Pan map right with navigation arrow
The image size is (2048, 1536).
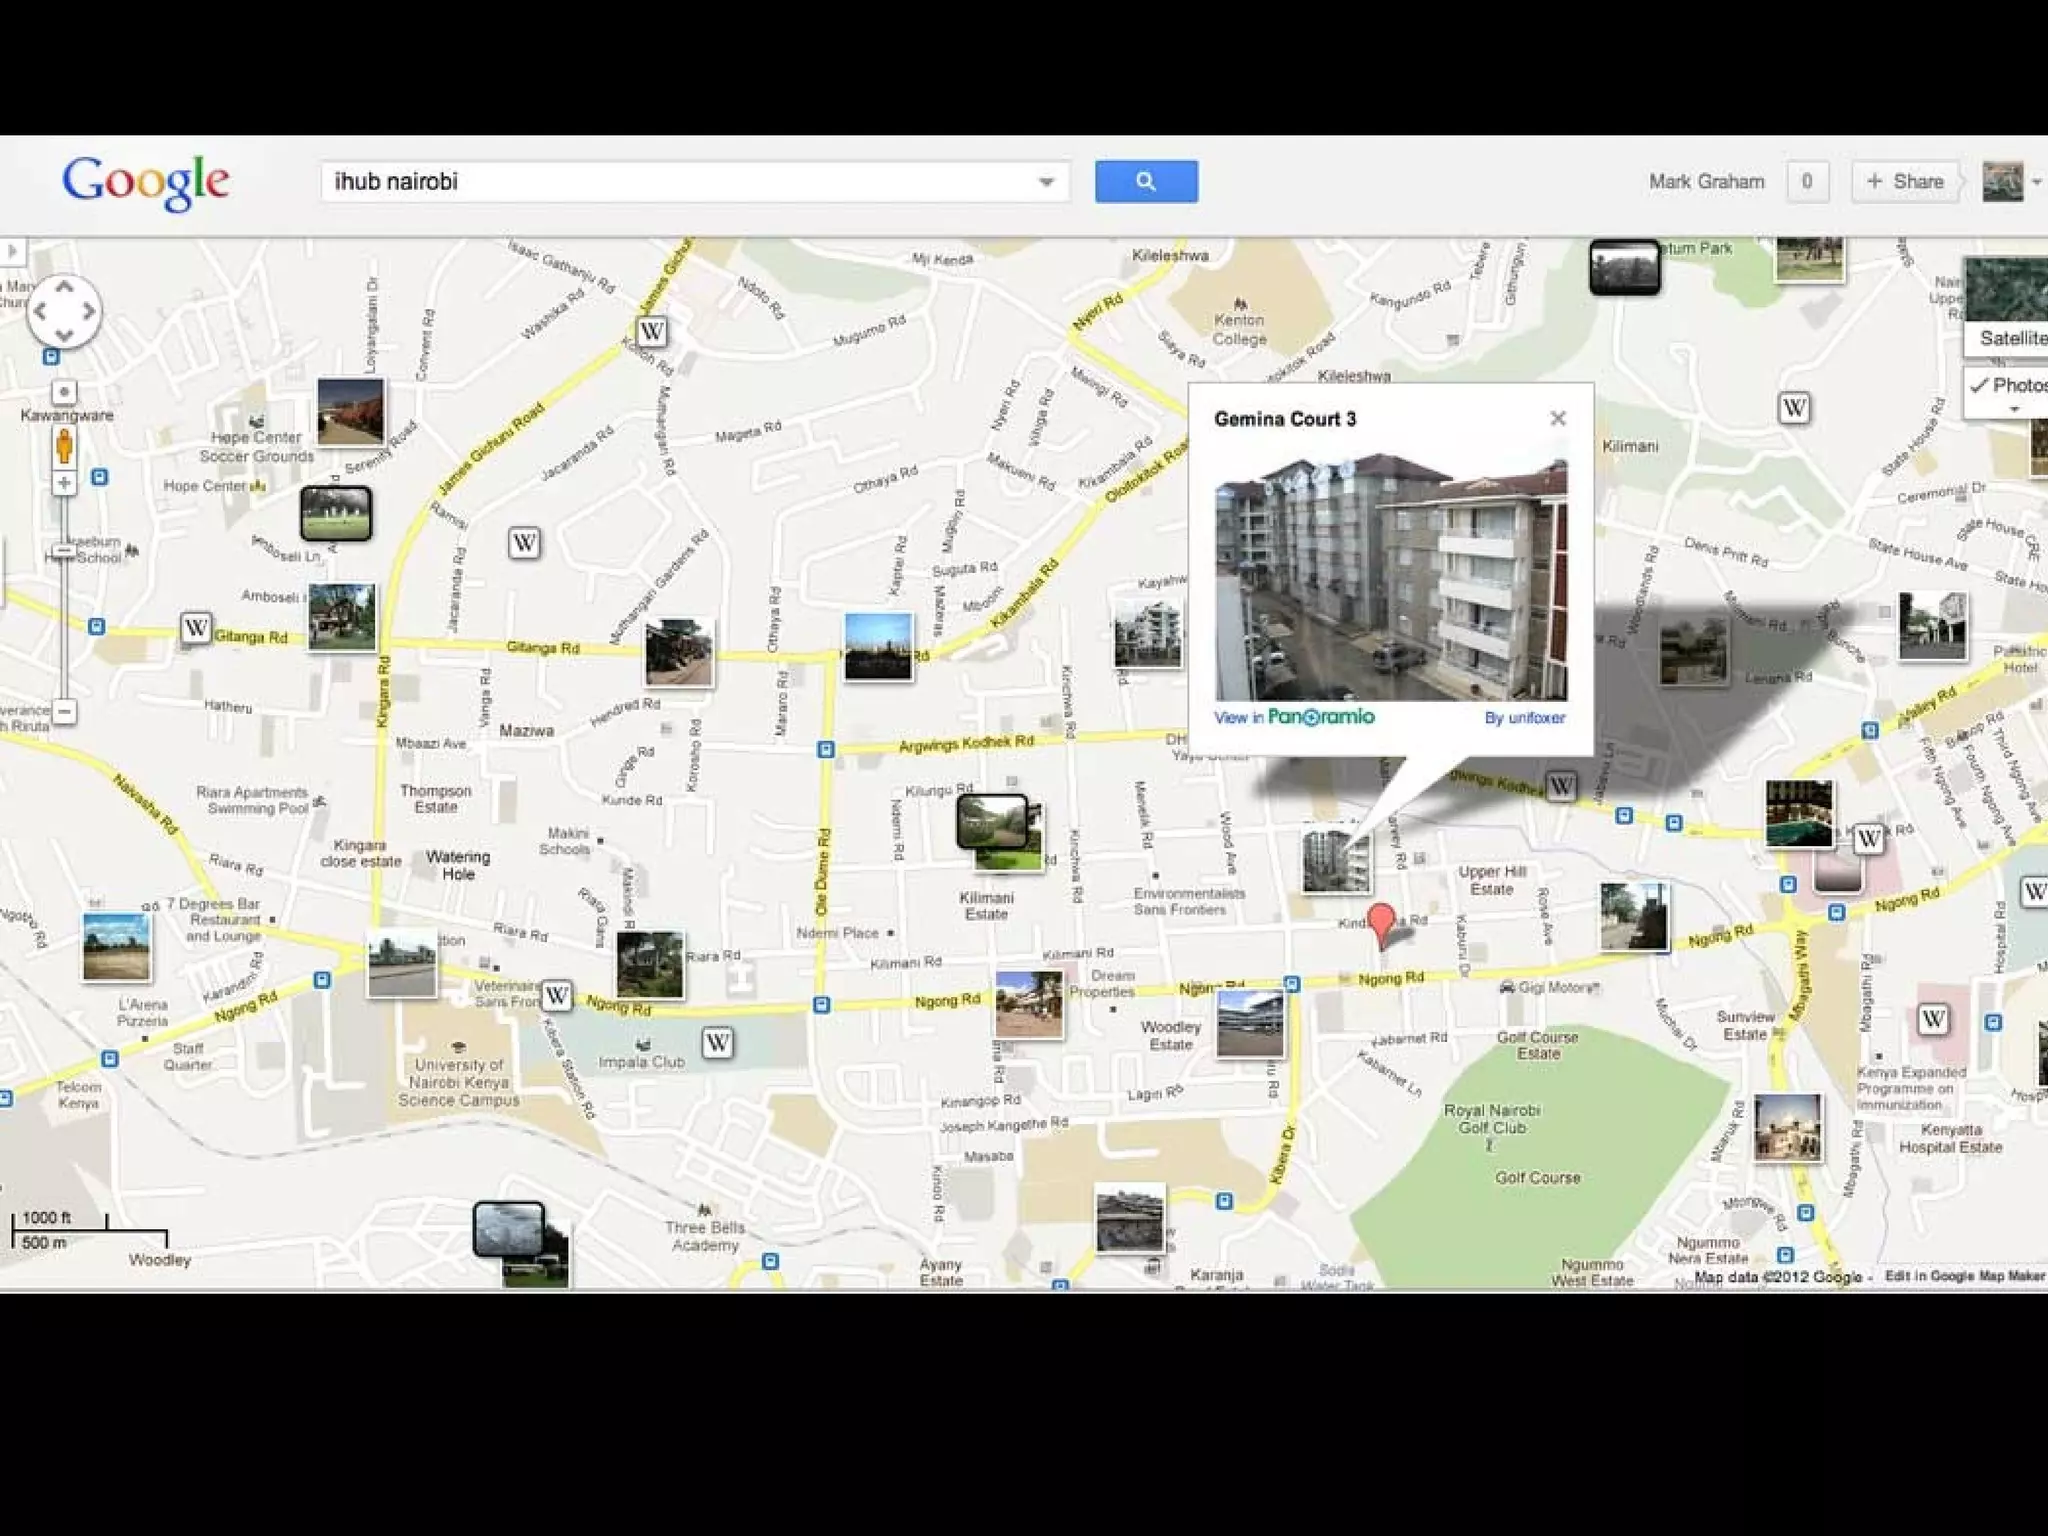pyautogui.click(x=89, y=311)
